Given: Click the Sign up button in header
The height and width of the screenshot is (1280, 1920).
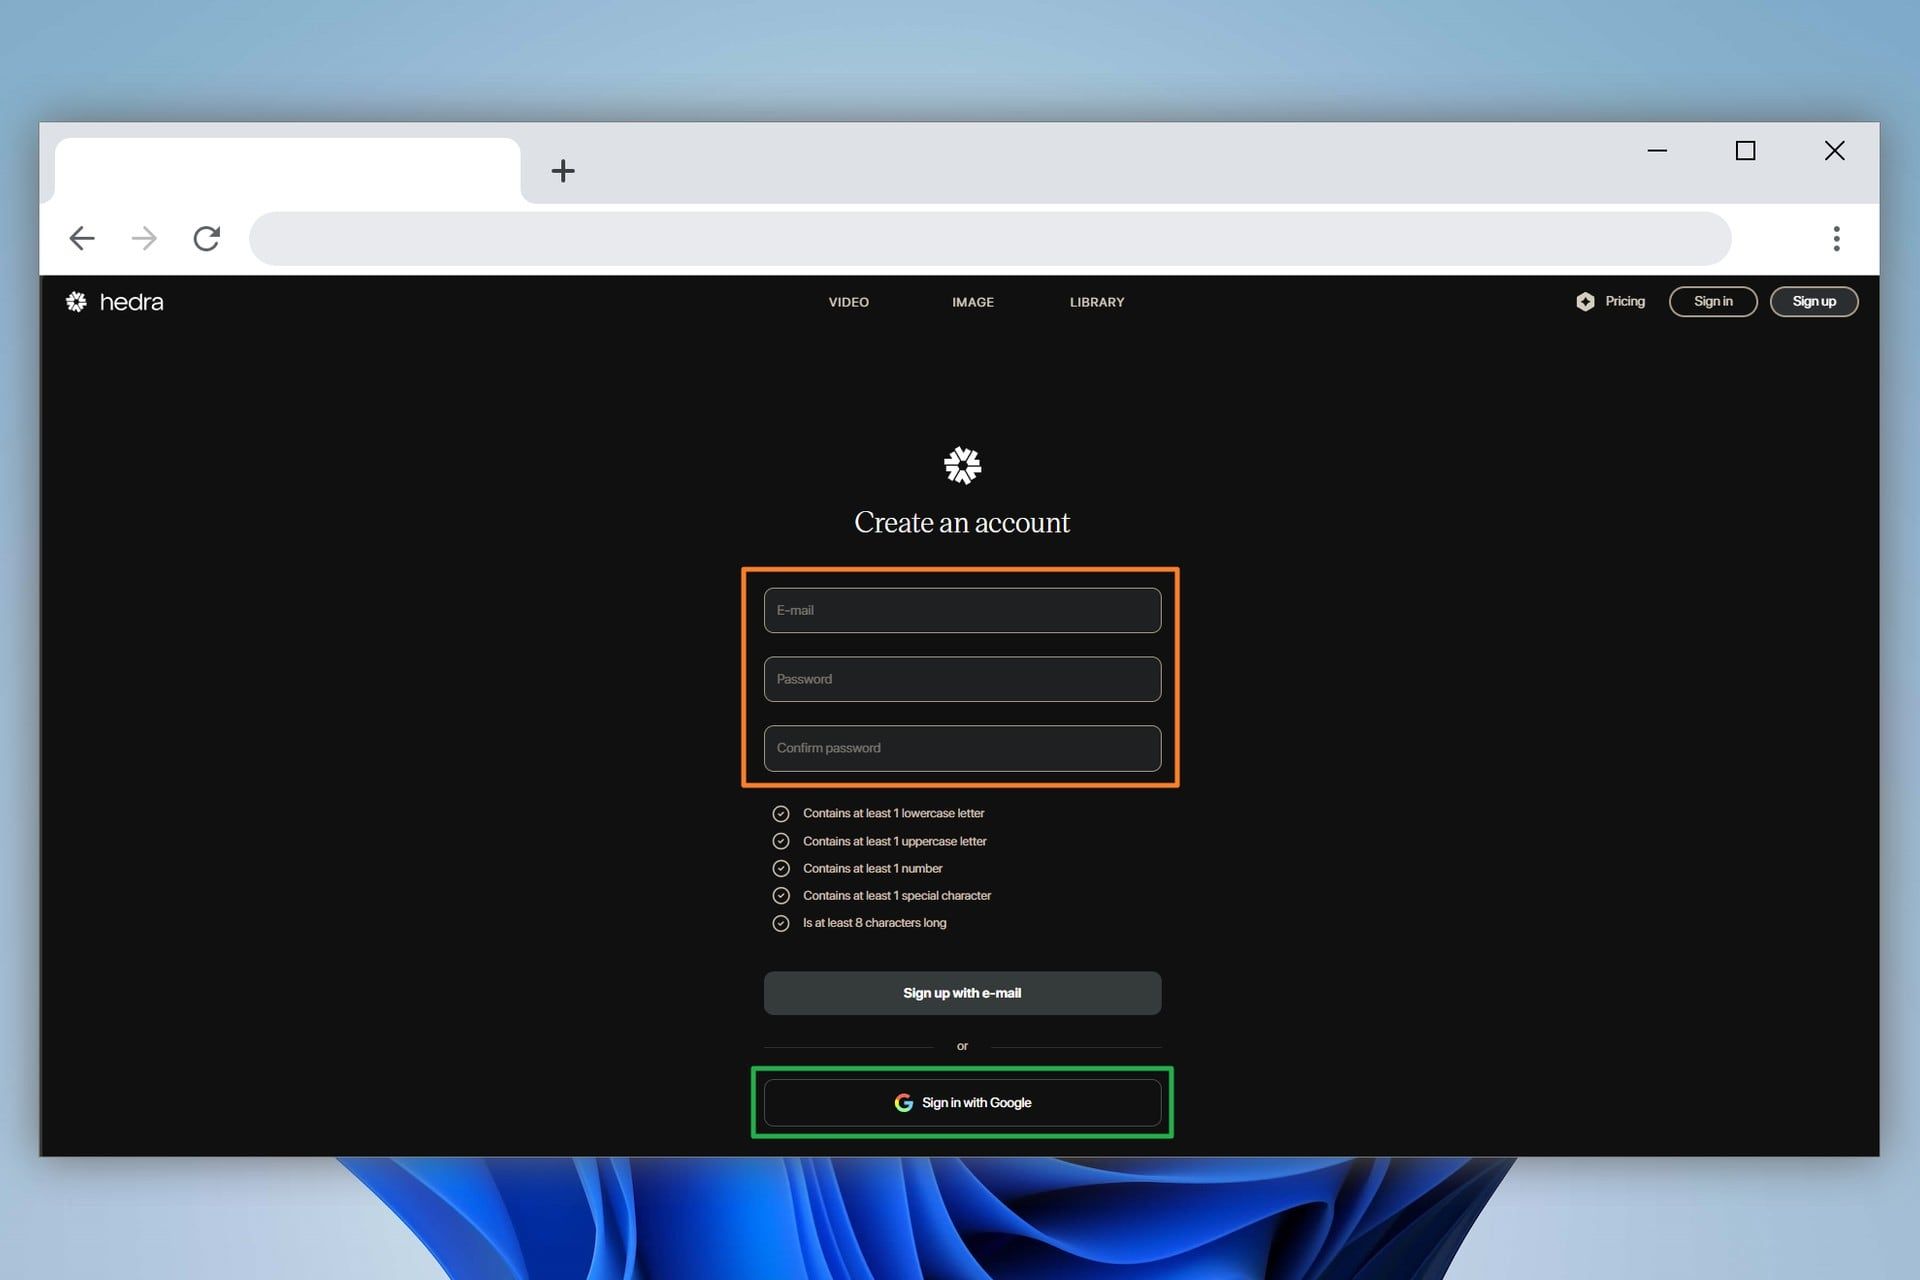Looking at the screenshot, I should point(1814,301).
